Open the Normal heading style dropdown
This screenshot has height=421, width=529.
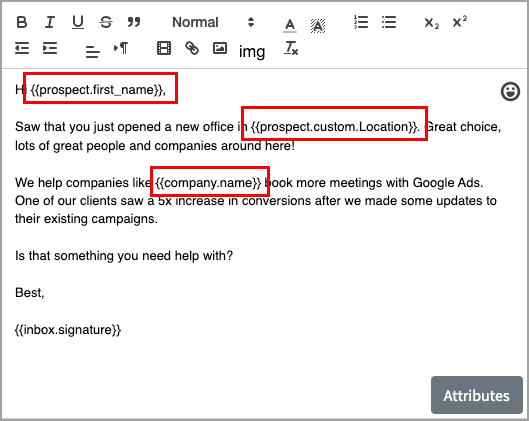pyautogui.click(x=213, y=22)
